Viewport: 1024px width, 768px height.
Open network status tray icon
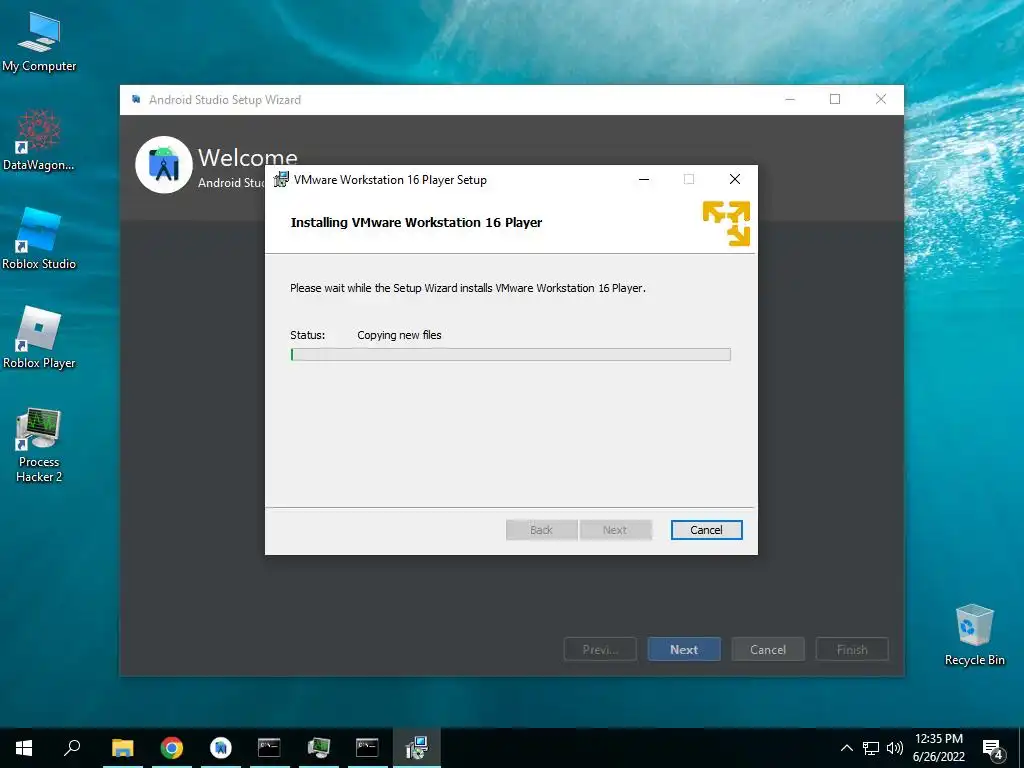(871, 748)
